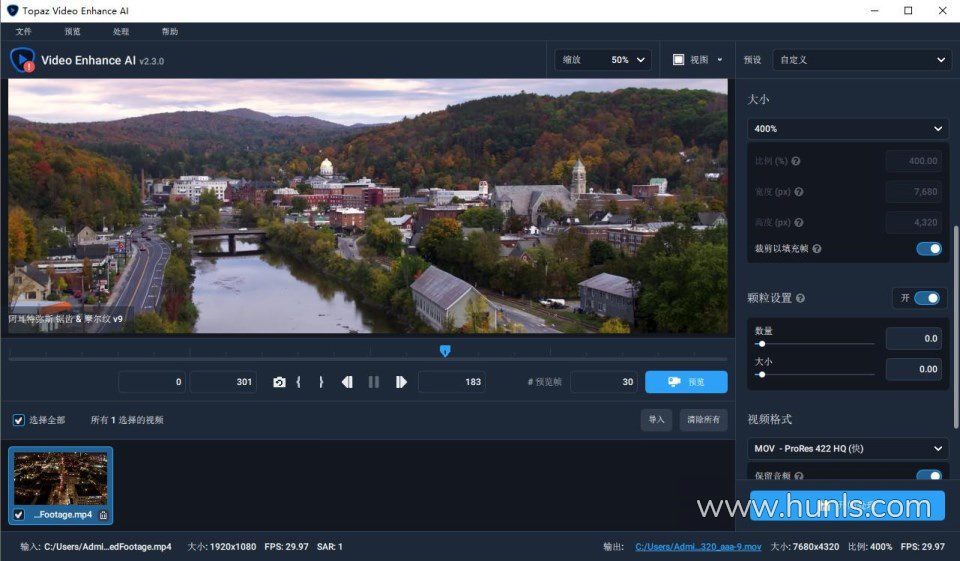This screenshot has height=561, width=960.
Task: Click the height field showing 4,320
Action: pyautogui.click(x=913, y=222)
